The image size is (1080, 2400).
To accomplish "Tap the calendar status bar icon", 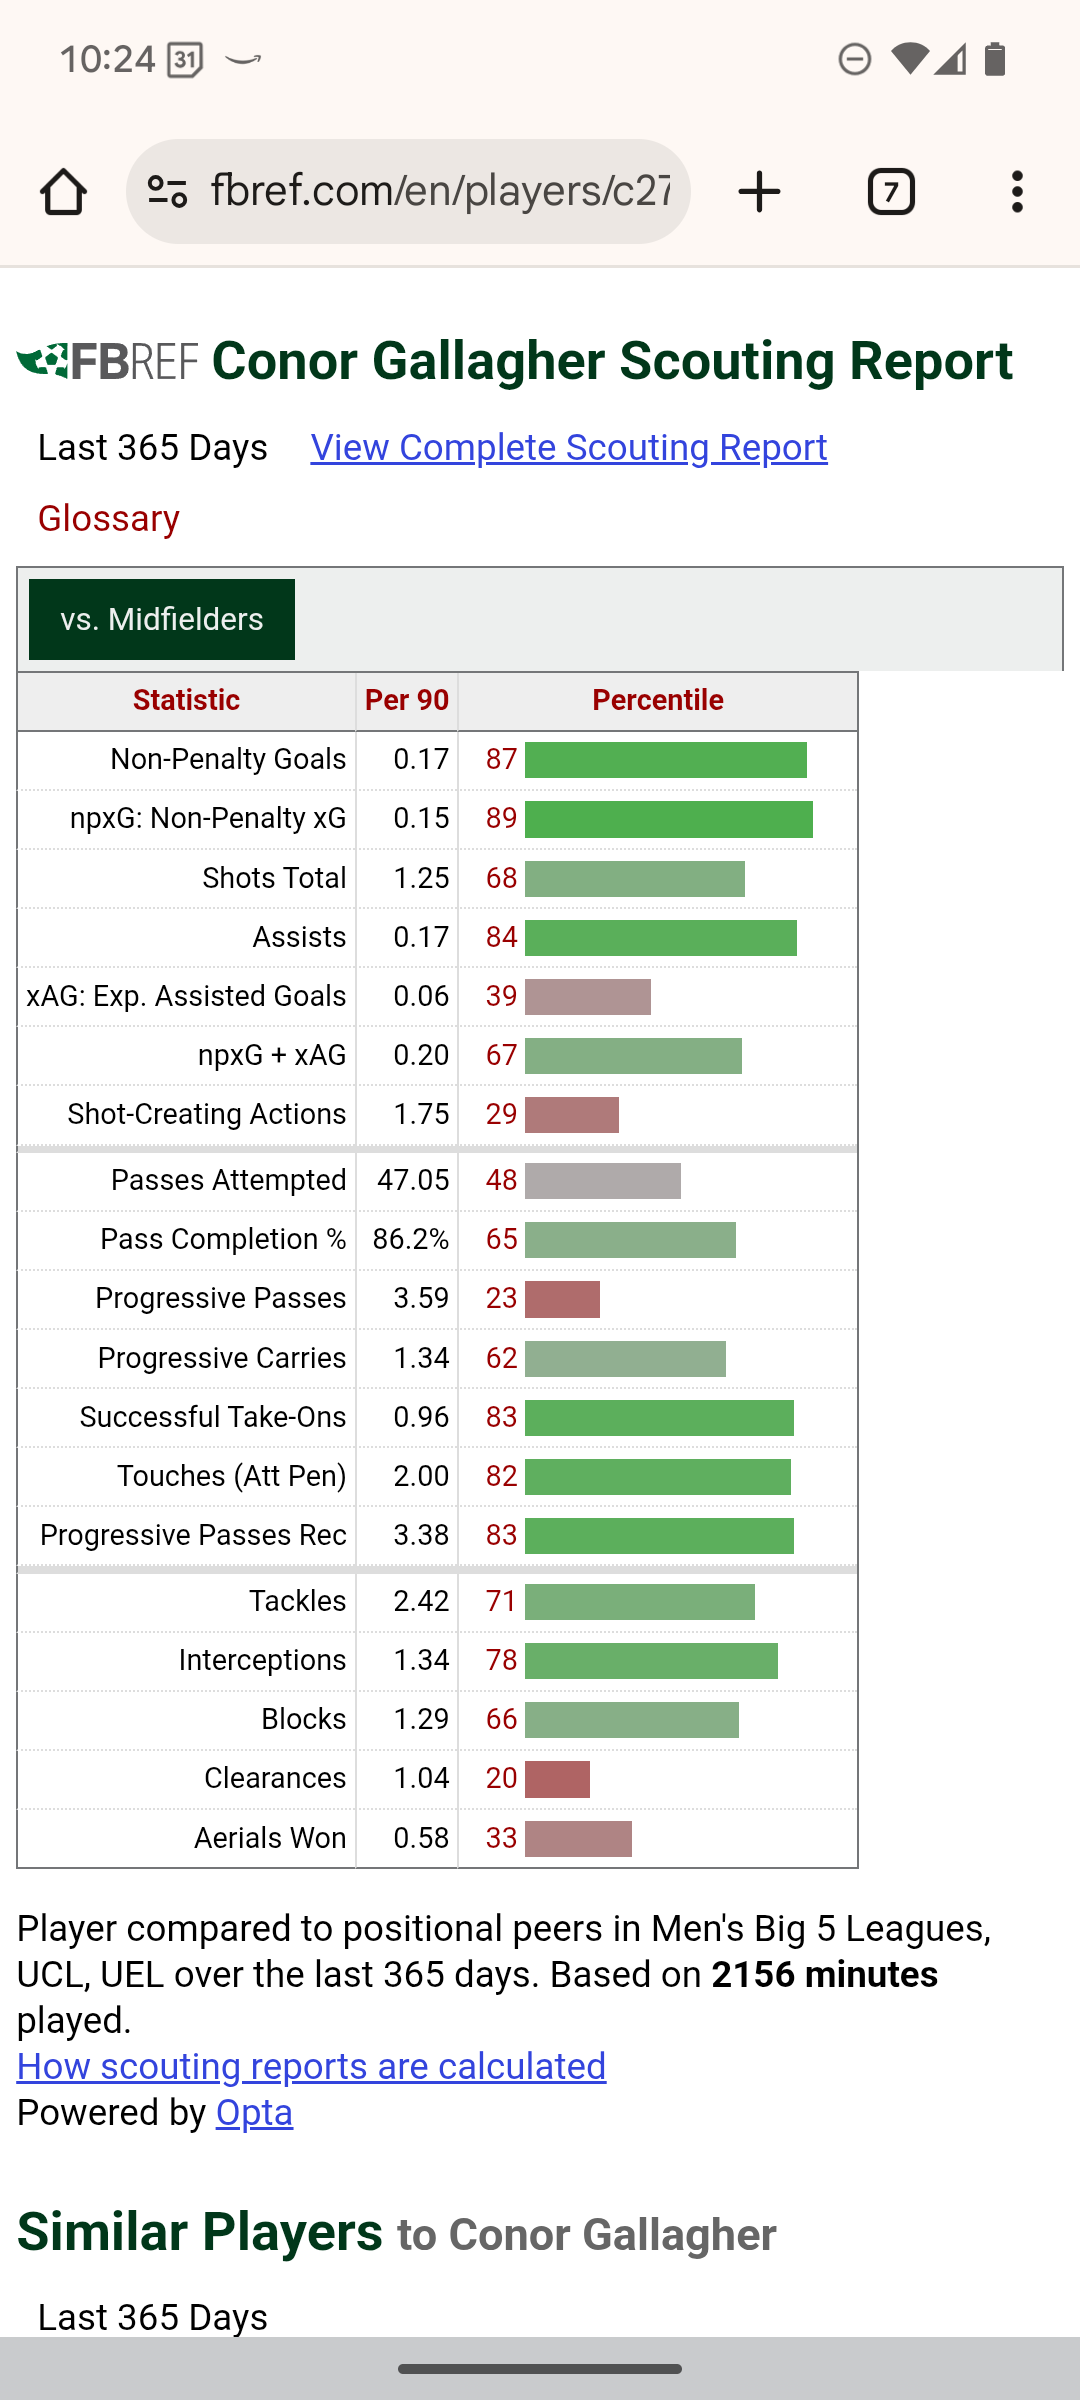I will coord(186,60).
